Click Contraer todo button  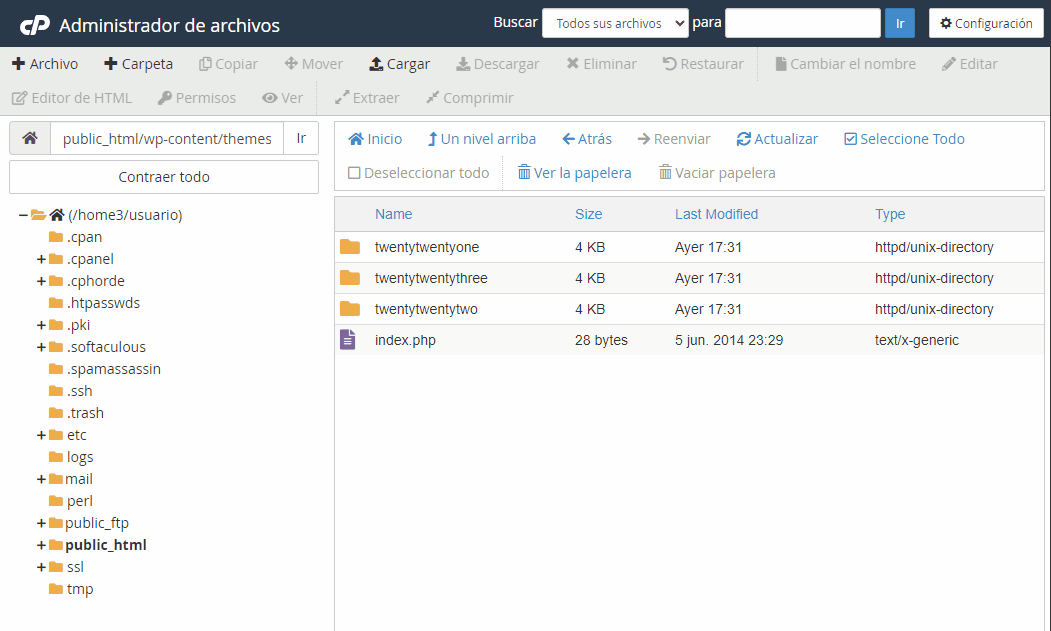164,177
